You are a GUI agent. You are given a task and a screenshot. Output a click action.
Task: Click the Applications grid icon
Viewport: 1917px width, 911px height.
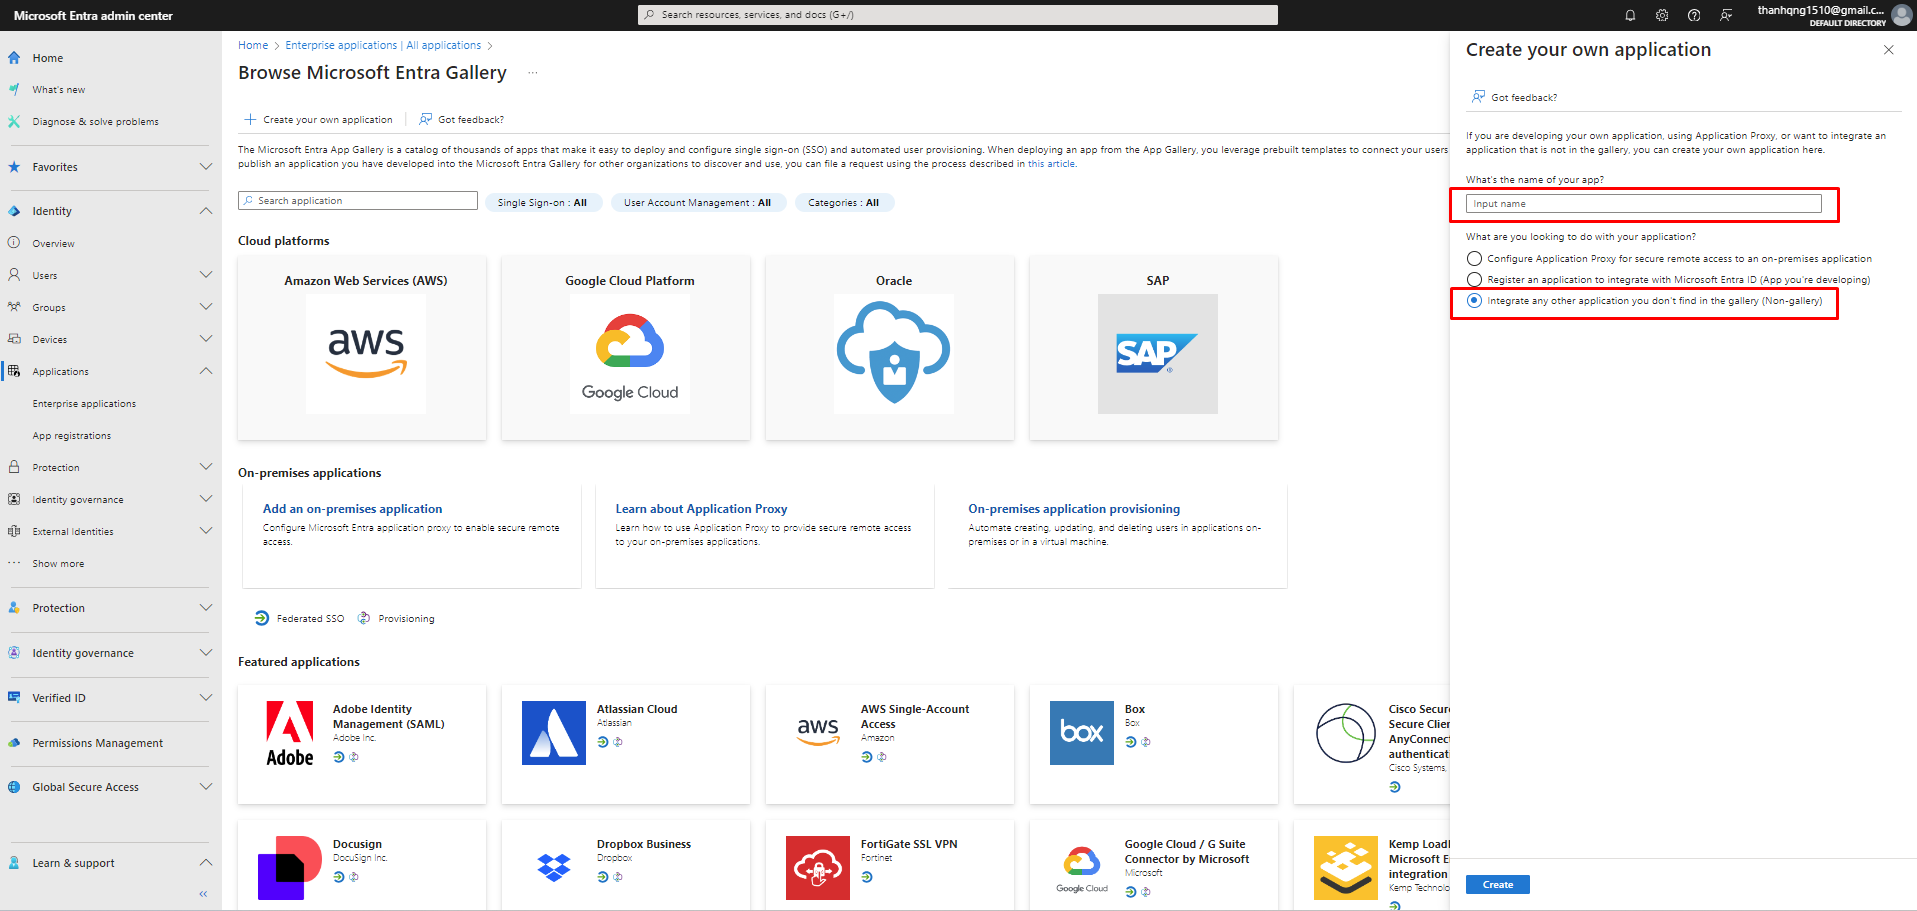14,371
